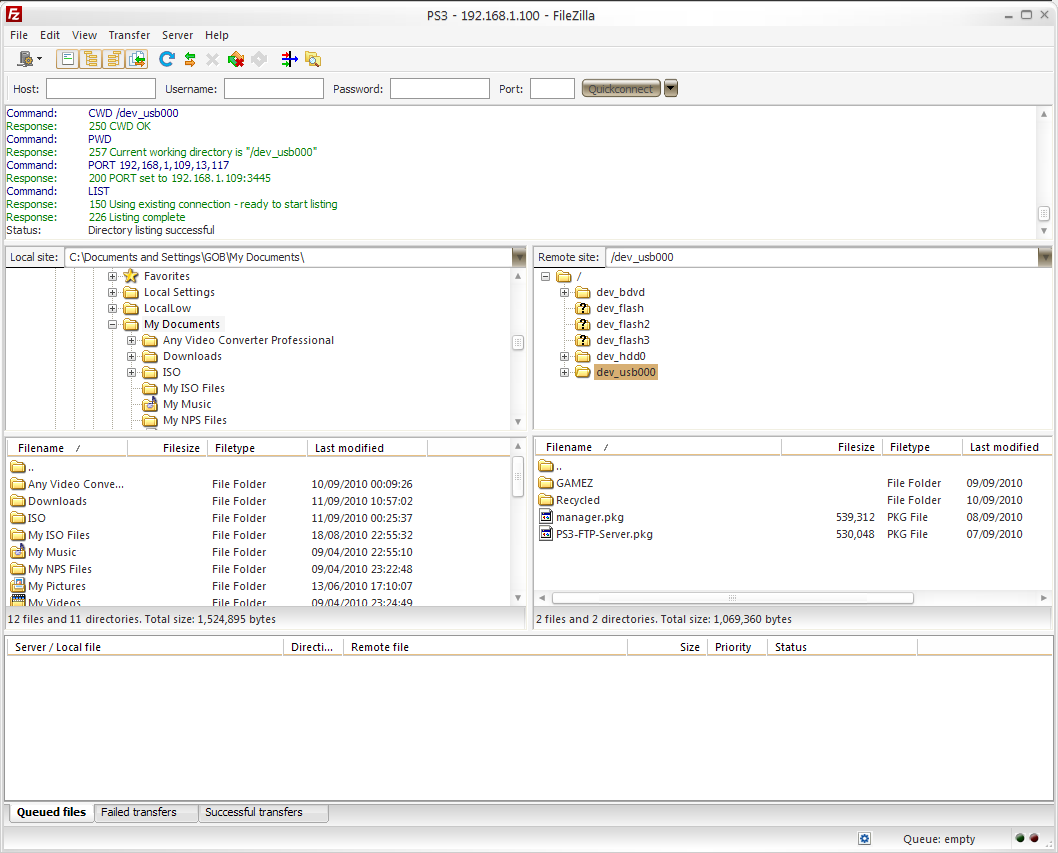Click the Disconnect from server icon
1058x853 pixels.
click(236, 60)
